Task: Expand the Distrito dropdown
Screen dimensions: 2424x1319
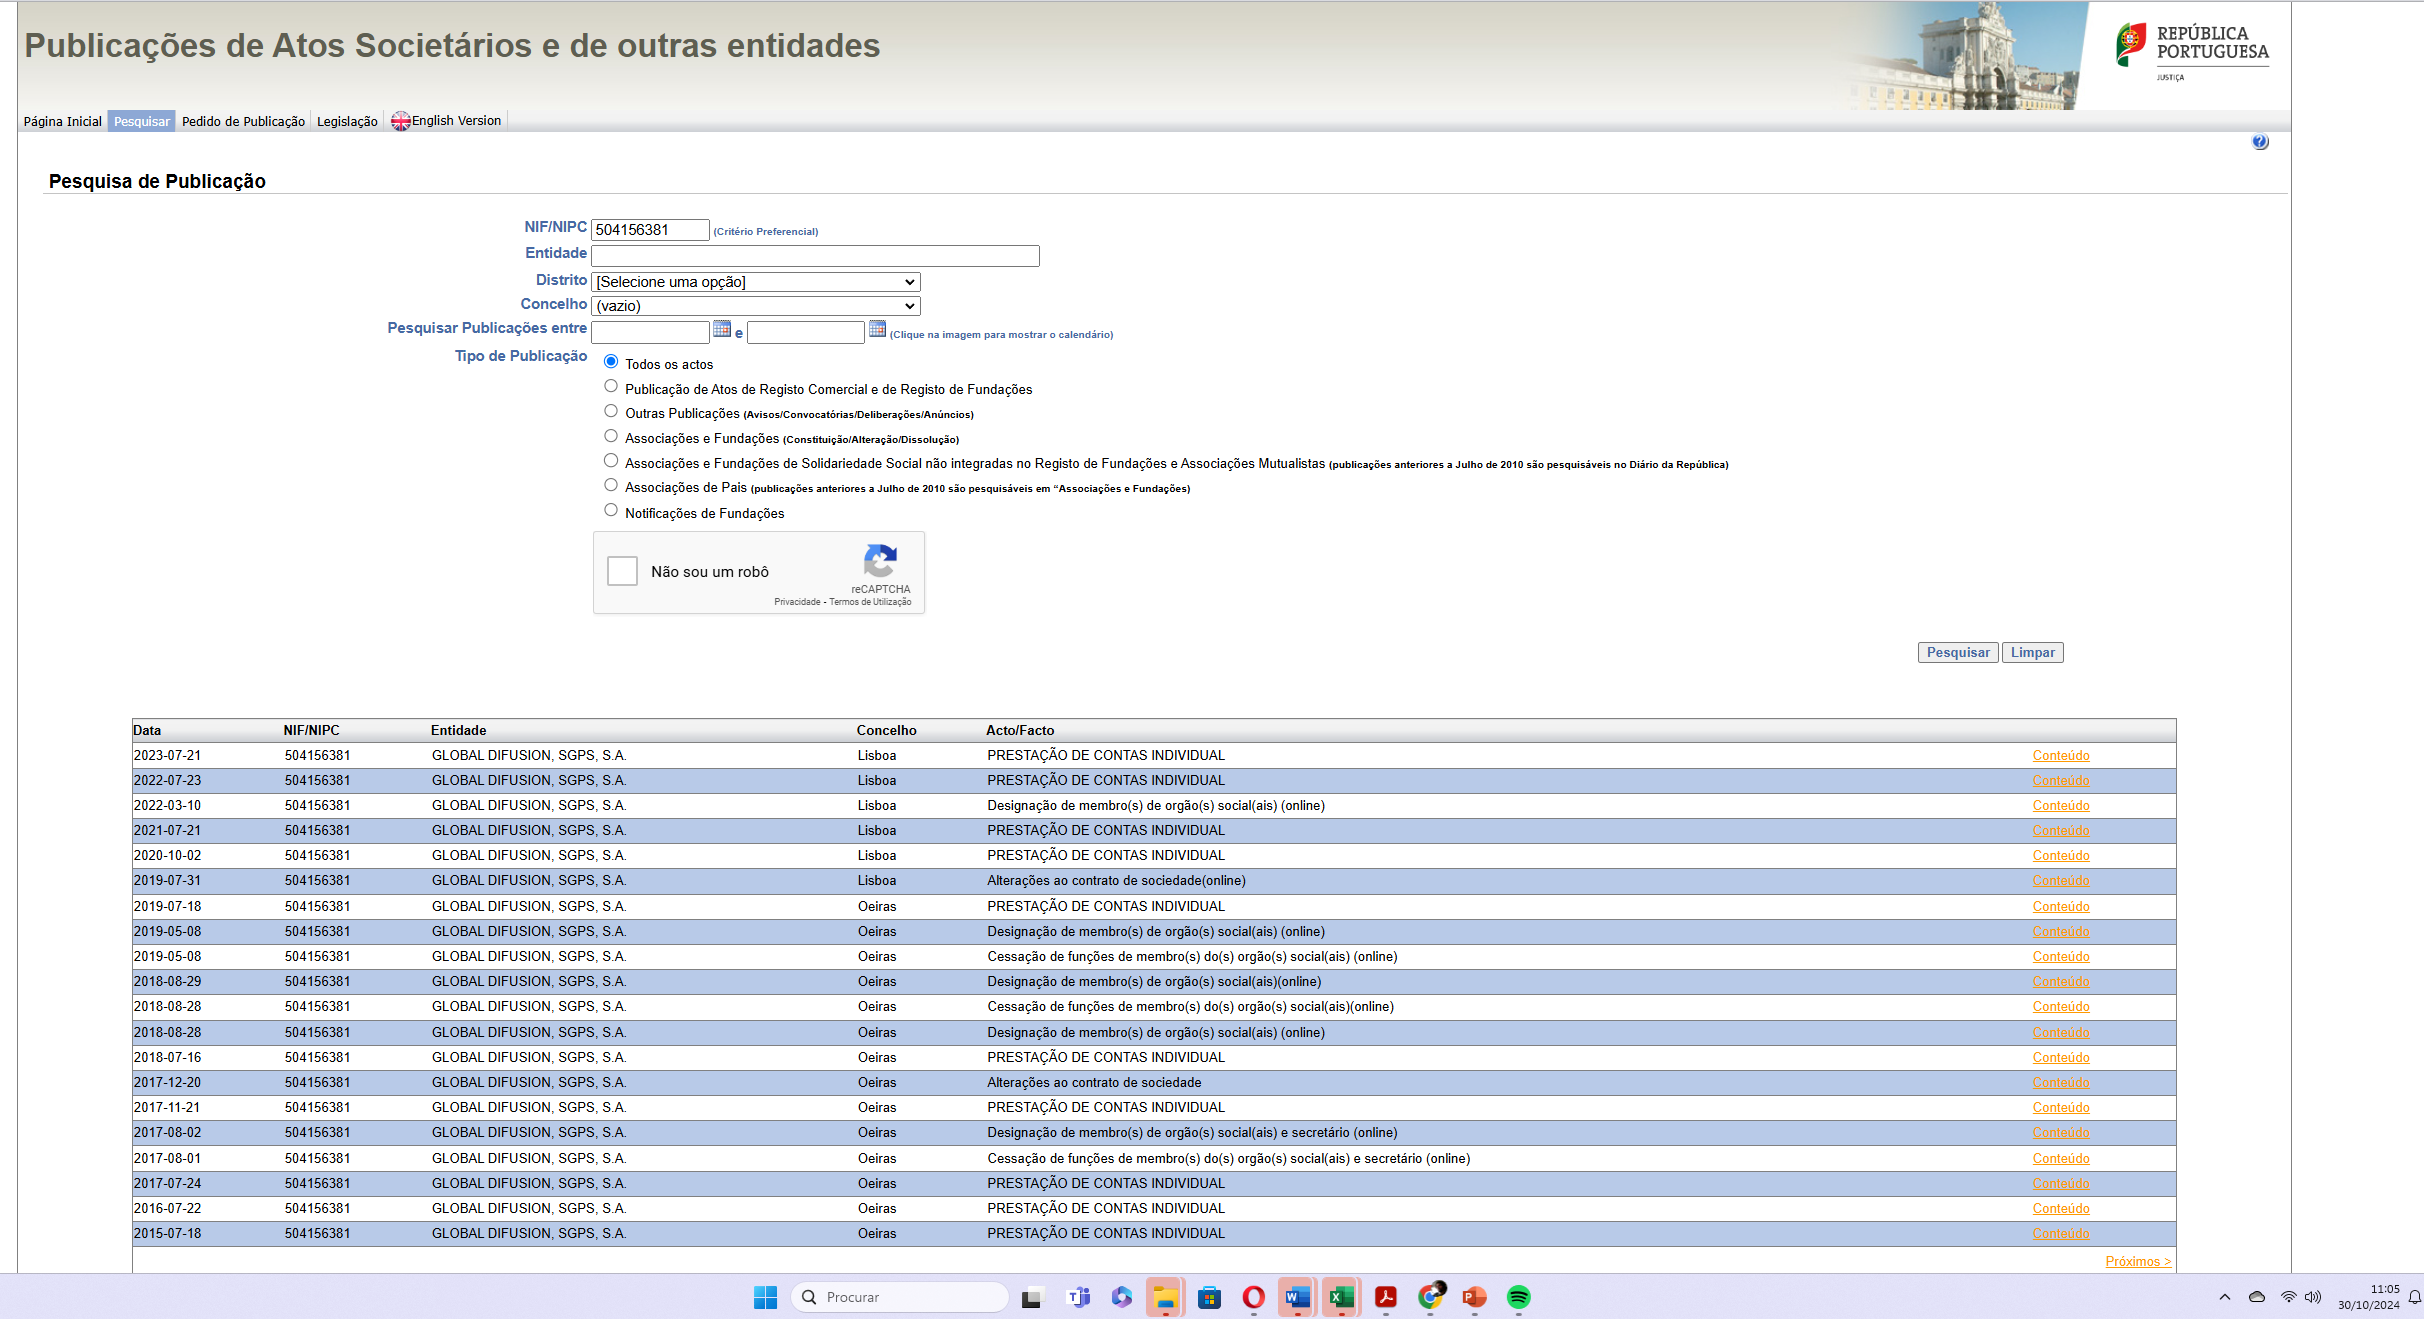Action: (x=755, y=282)
